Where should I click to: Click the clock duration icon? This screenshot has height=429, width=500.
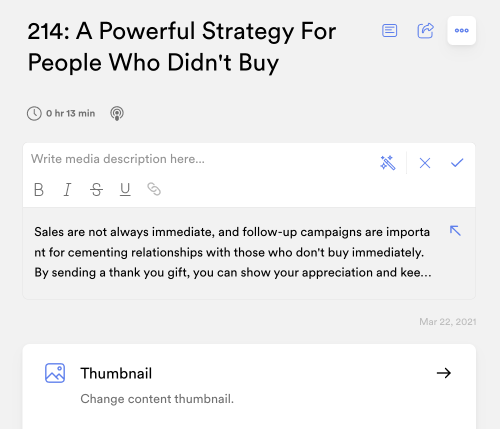point(34,114)
